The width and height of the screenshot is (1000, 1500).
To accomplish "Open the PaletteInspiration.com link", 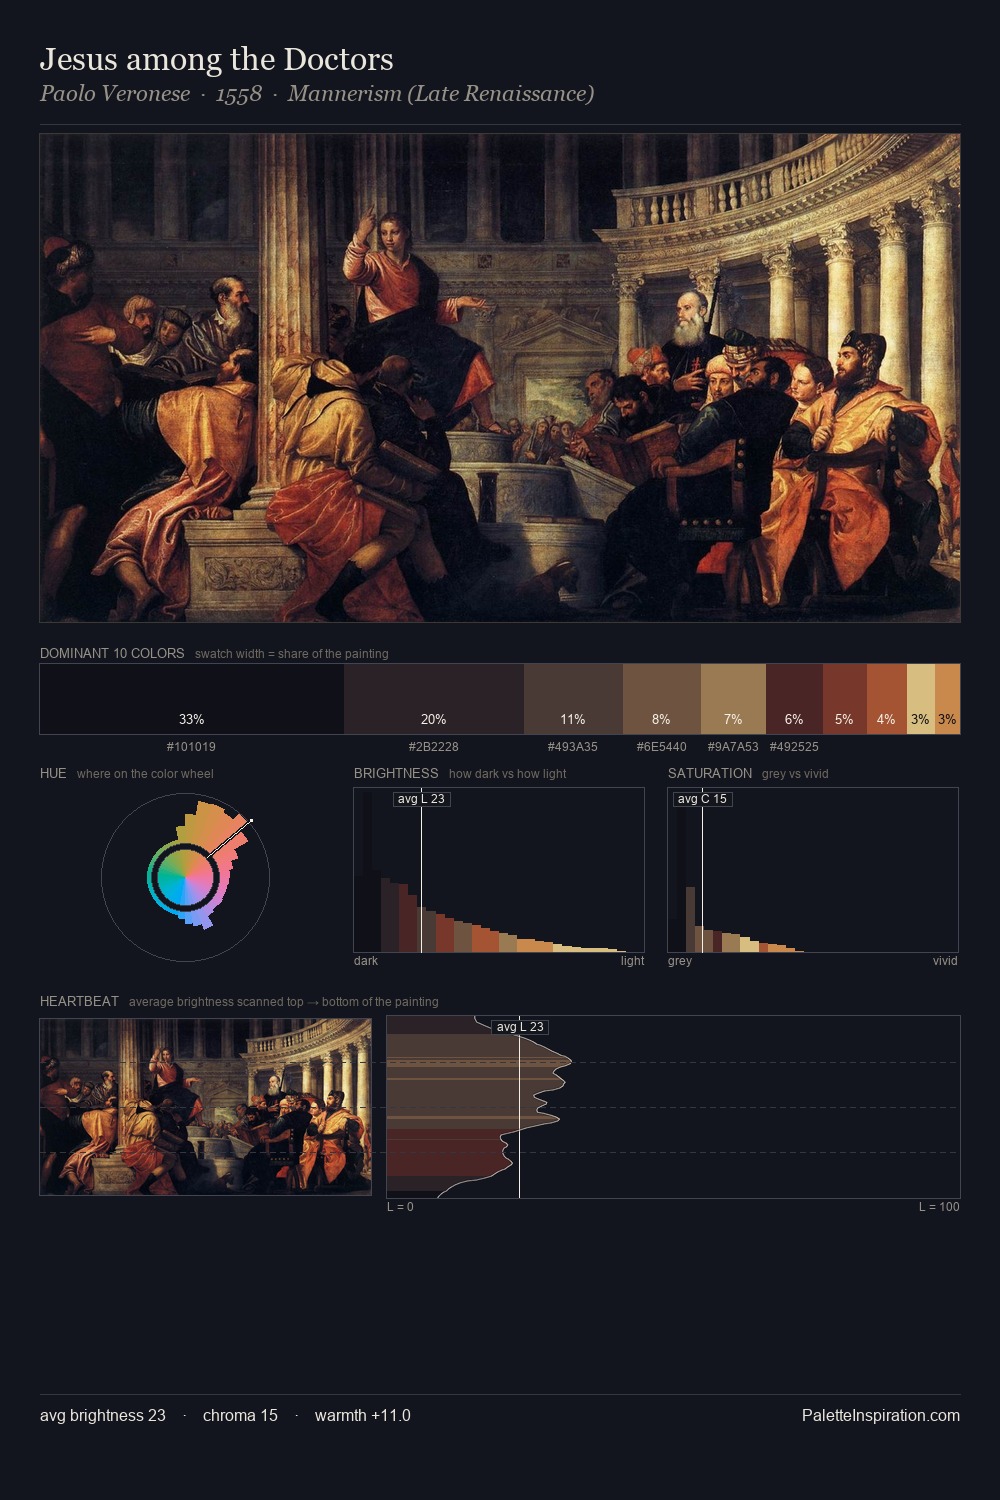I will 881,1415.
